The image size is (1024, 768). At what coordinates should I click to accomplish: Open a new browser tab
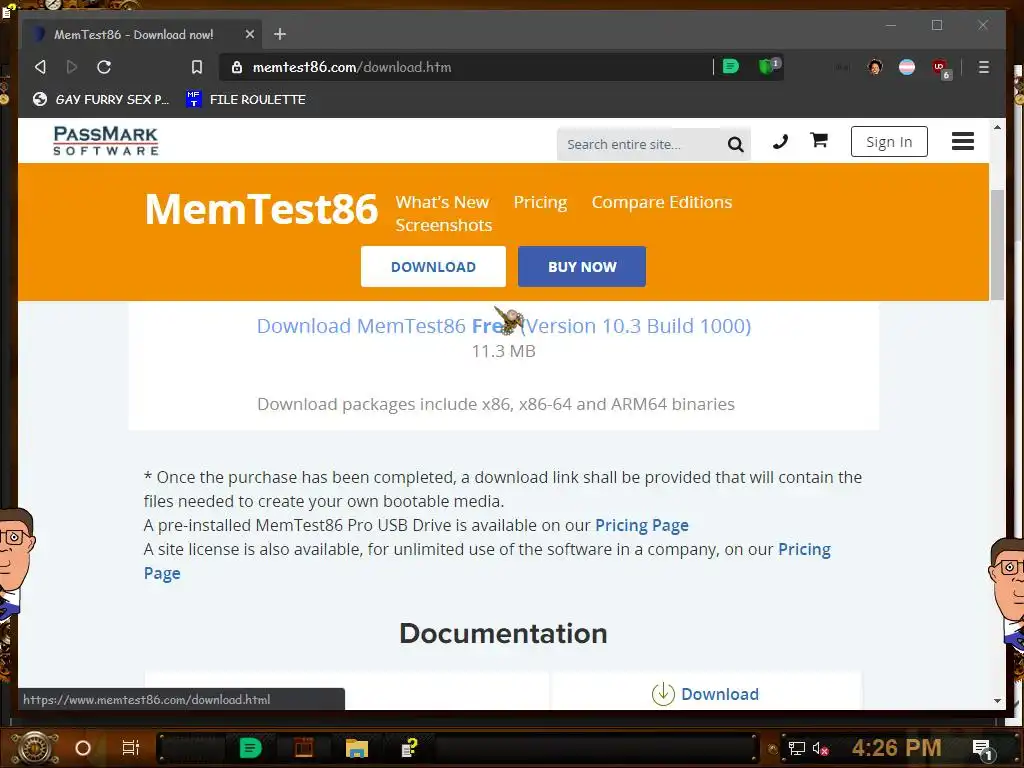[280, 34]
